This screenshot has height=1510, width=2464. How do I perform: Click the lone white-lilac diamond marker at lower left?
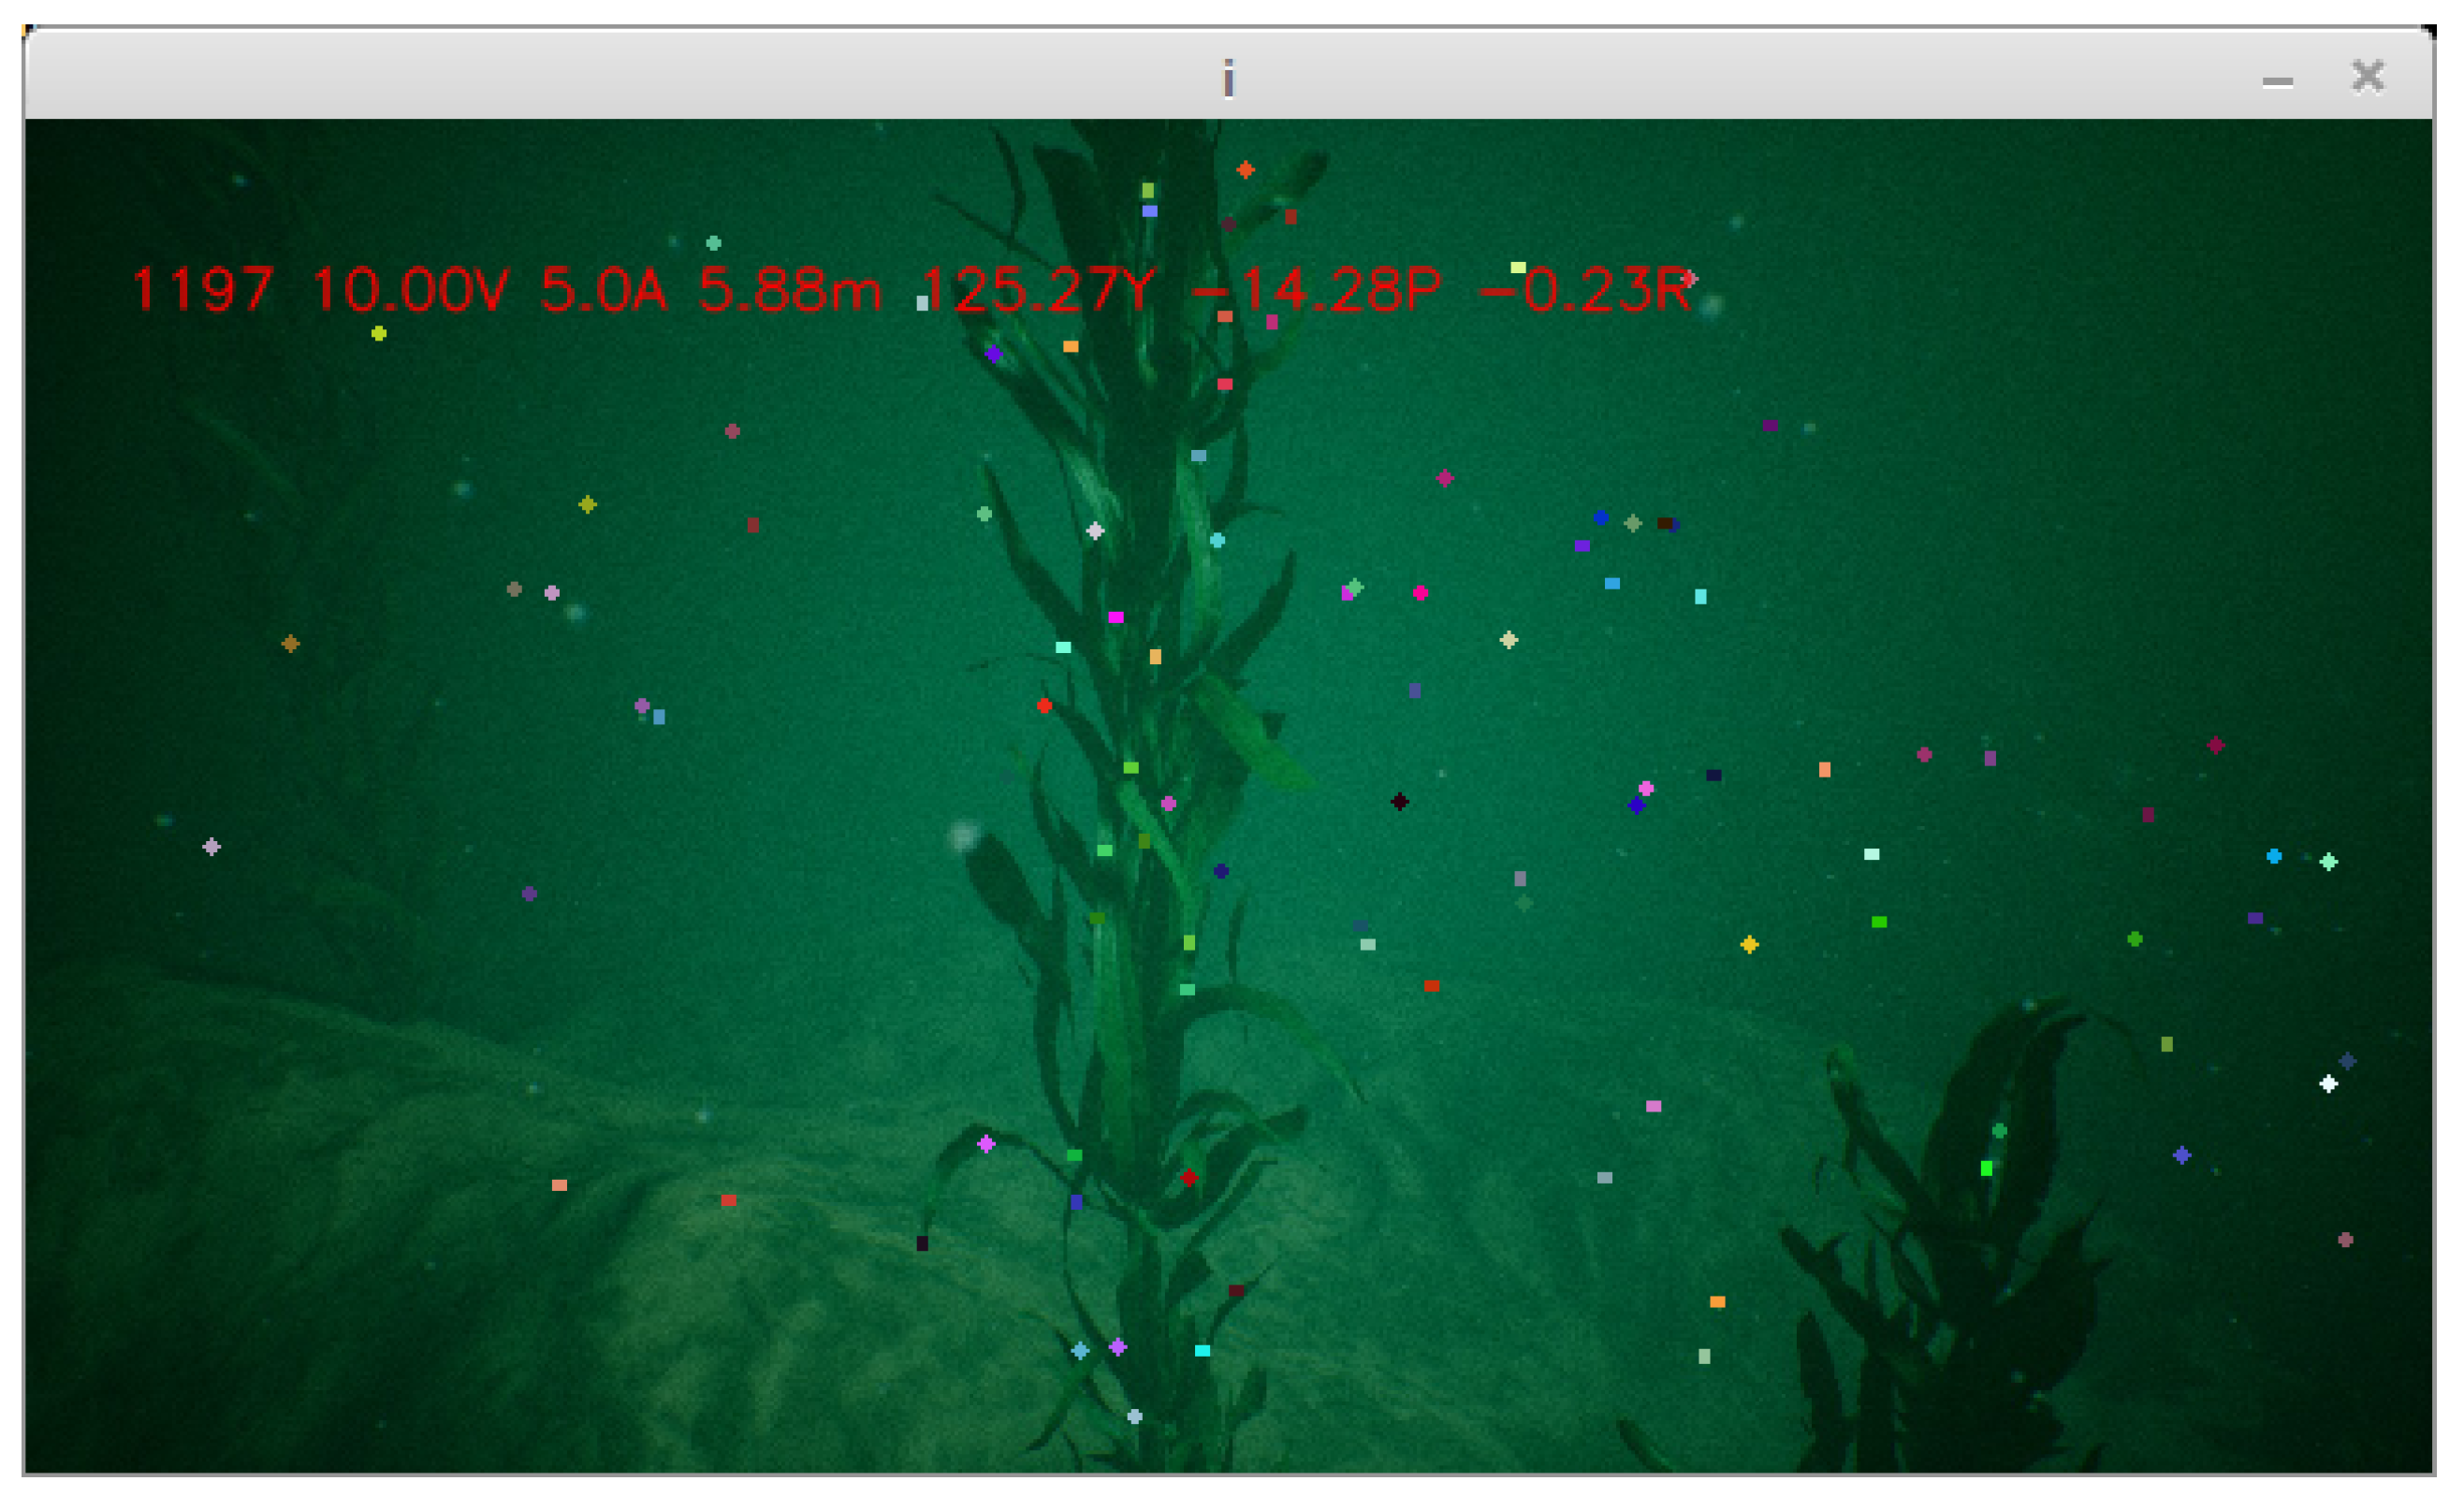coord(211,847)
